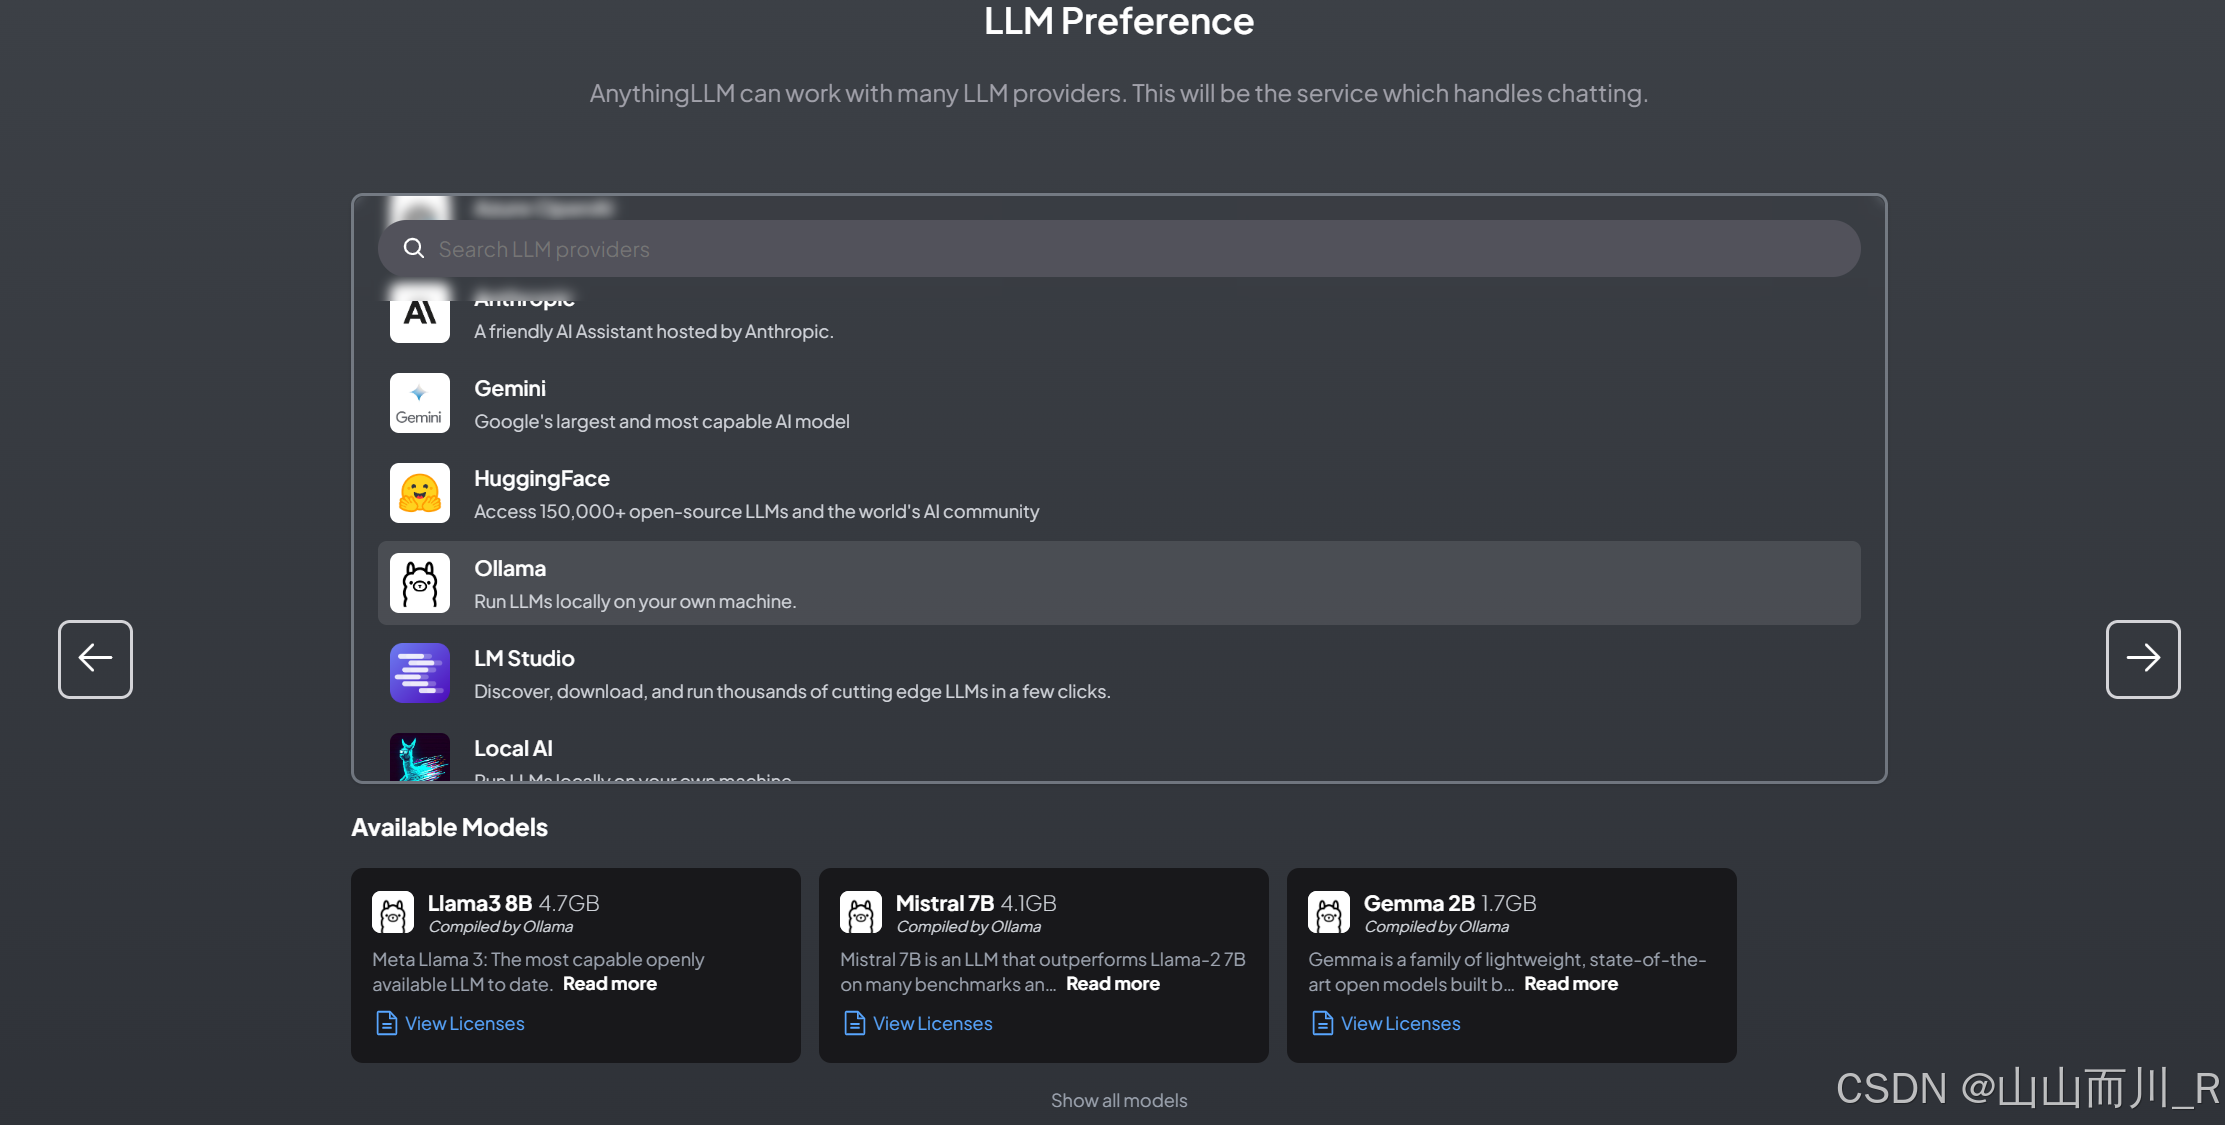Click document icon beside Gemma View Licenses
Image resolution: width=2225 pixels, height=1125 pixels.
1322,1023
